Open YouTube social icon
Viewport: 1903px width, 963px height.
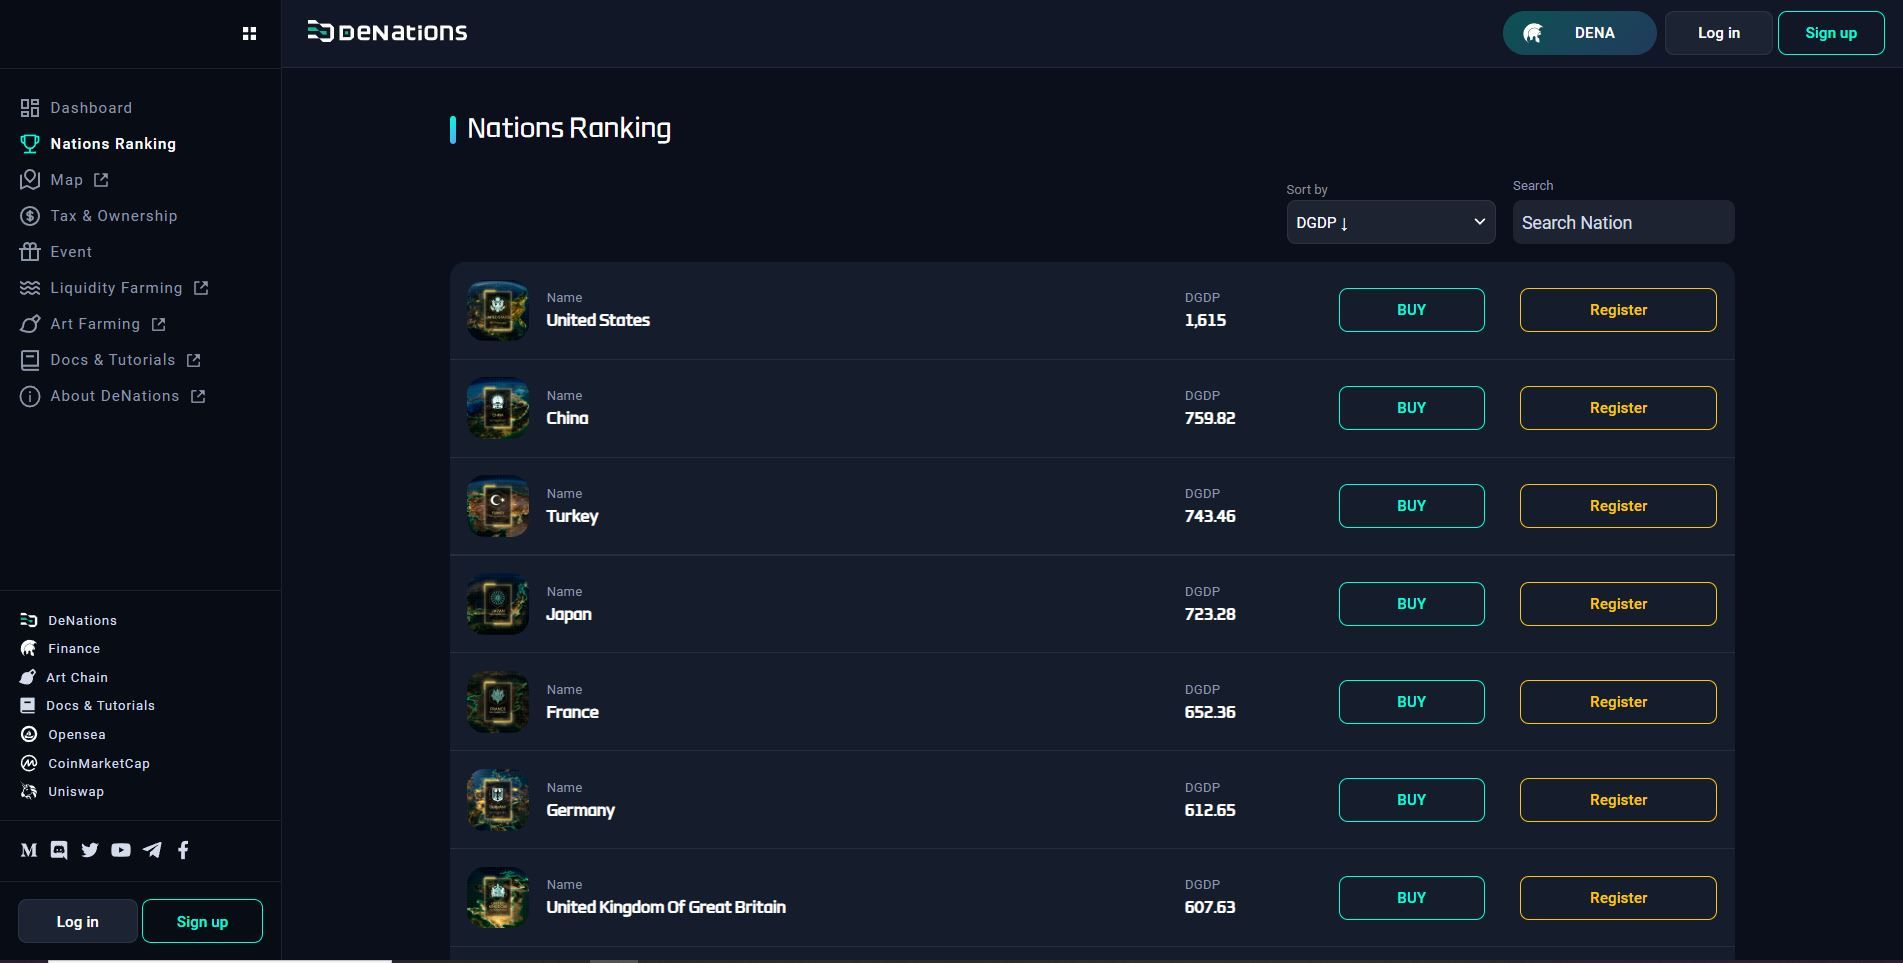(x=121, y=850)
